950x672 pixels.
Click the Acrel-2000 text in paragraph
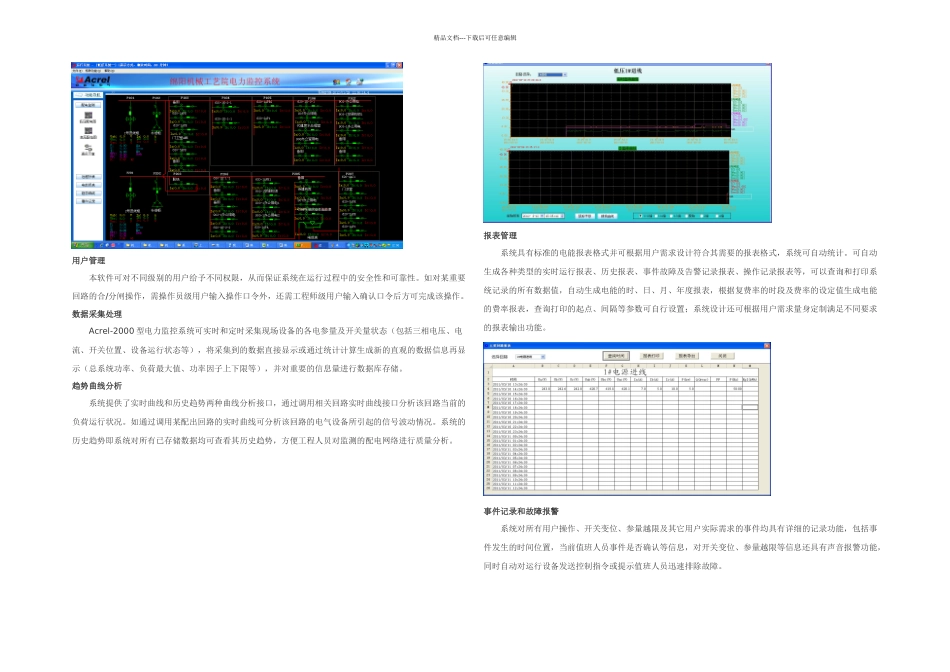[x=111, y=331]
